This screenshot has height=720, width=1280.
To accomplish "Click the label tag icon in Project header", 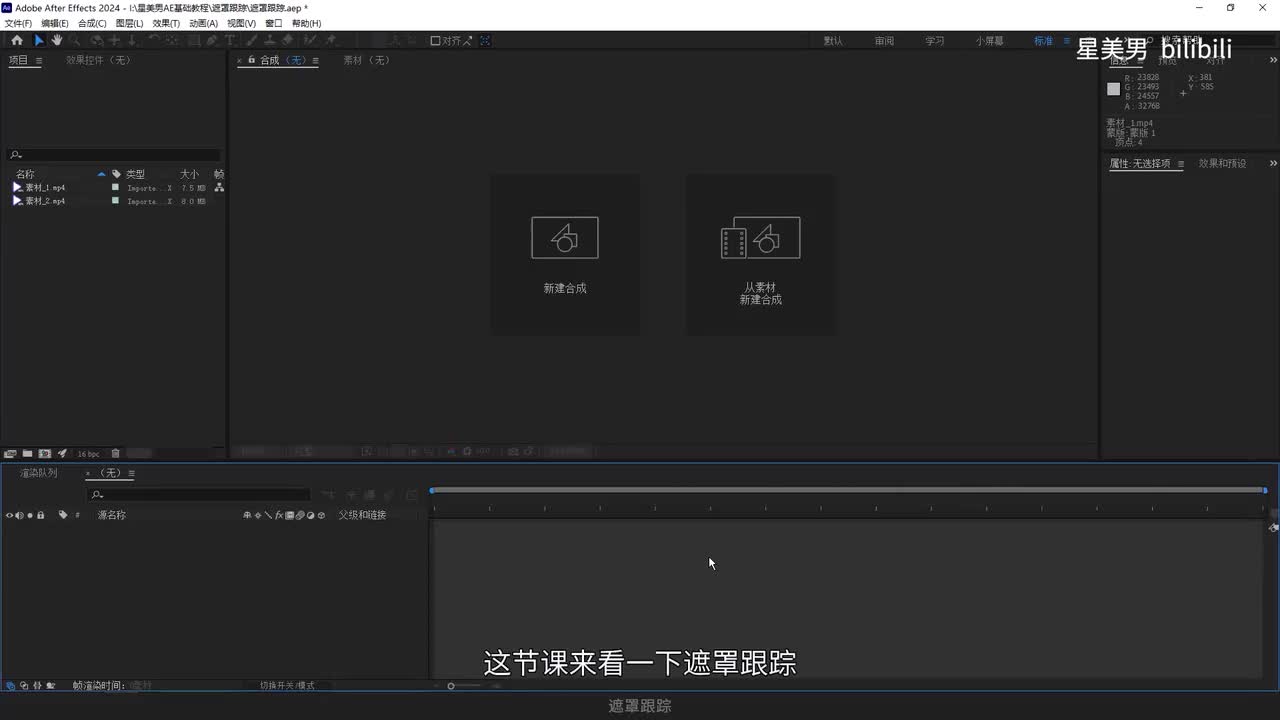I will [116, 174].
